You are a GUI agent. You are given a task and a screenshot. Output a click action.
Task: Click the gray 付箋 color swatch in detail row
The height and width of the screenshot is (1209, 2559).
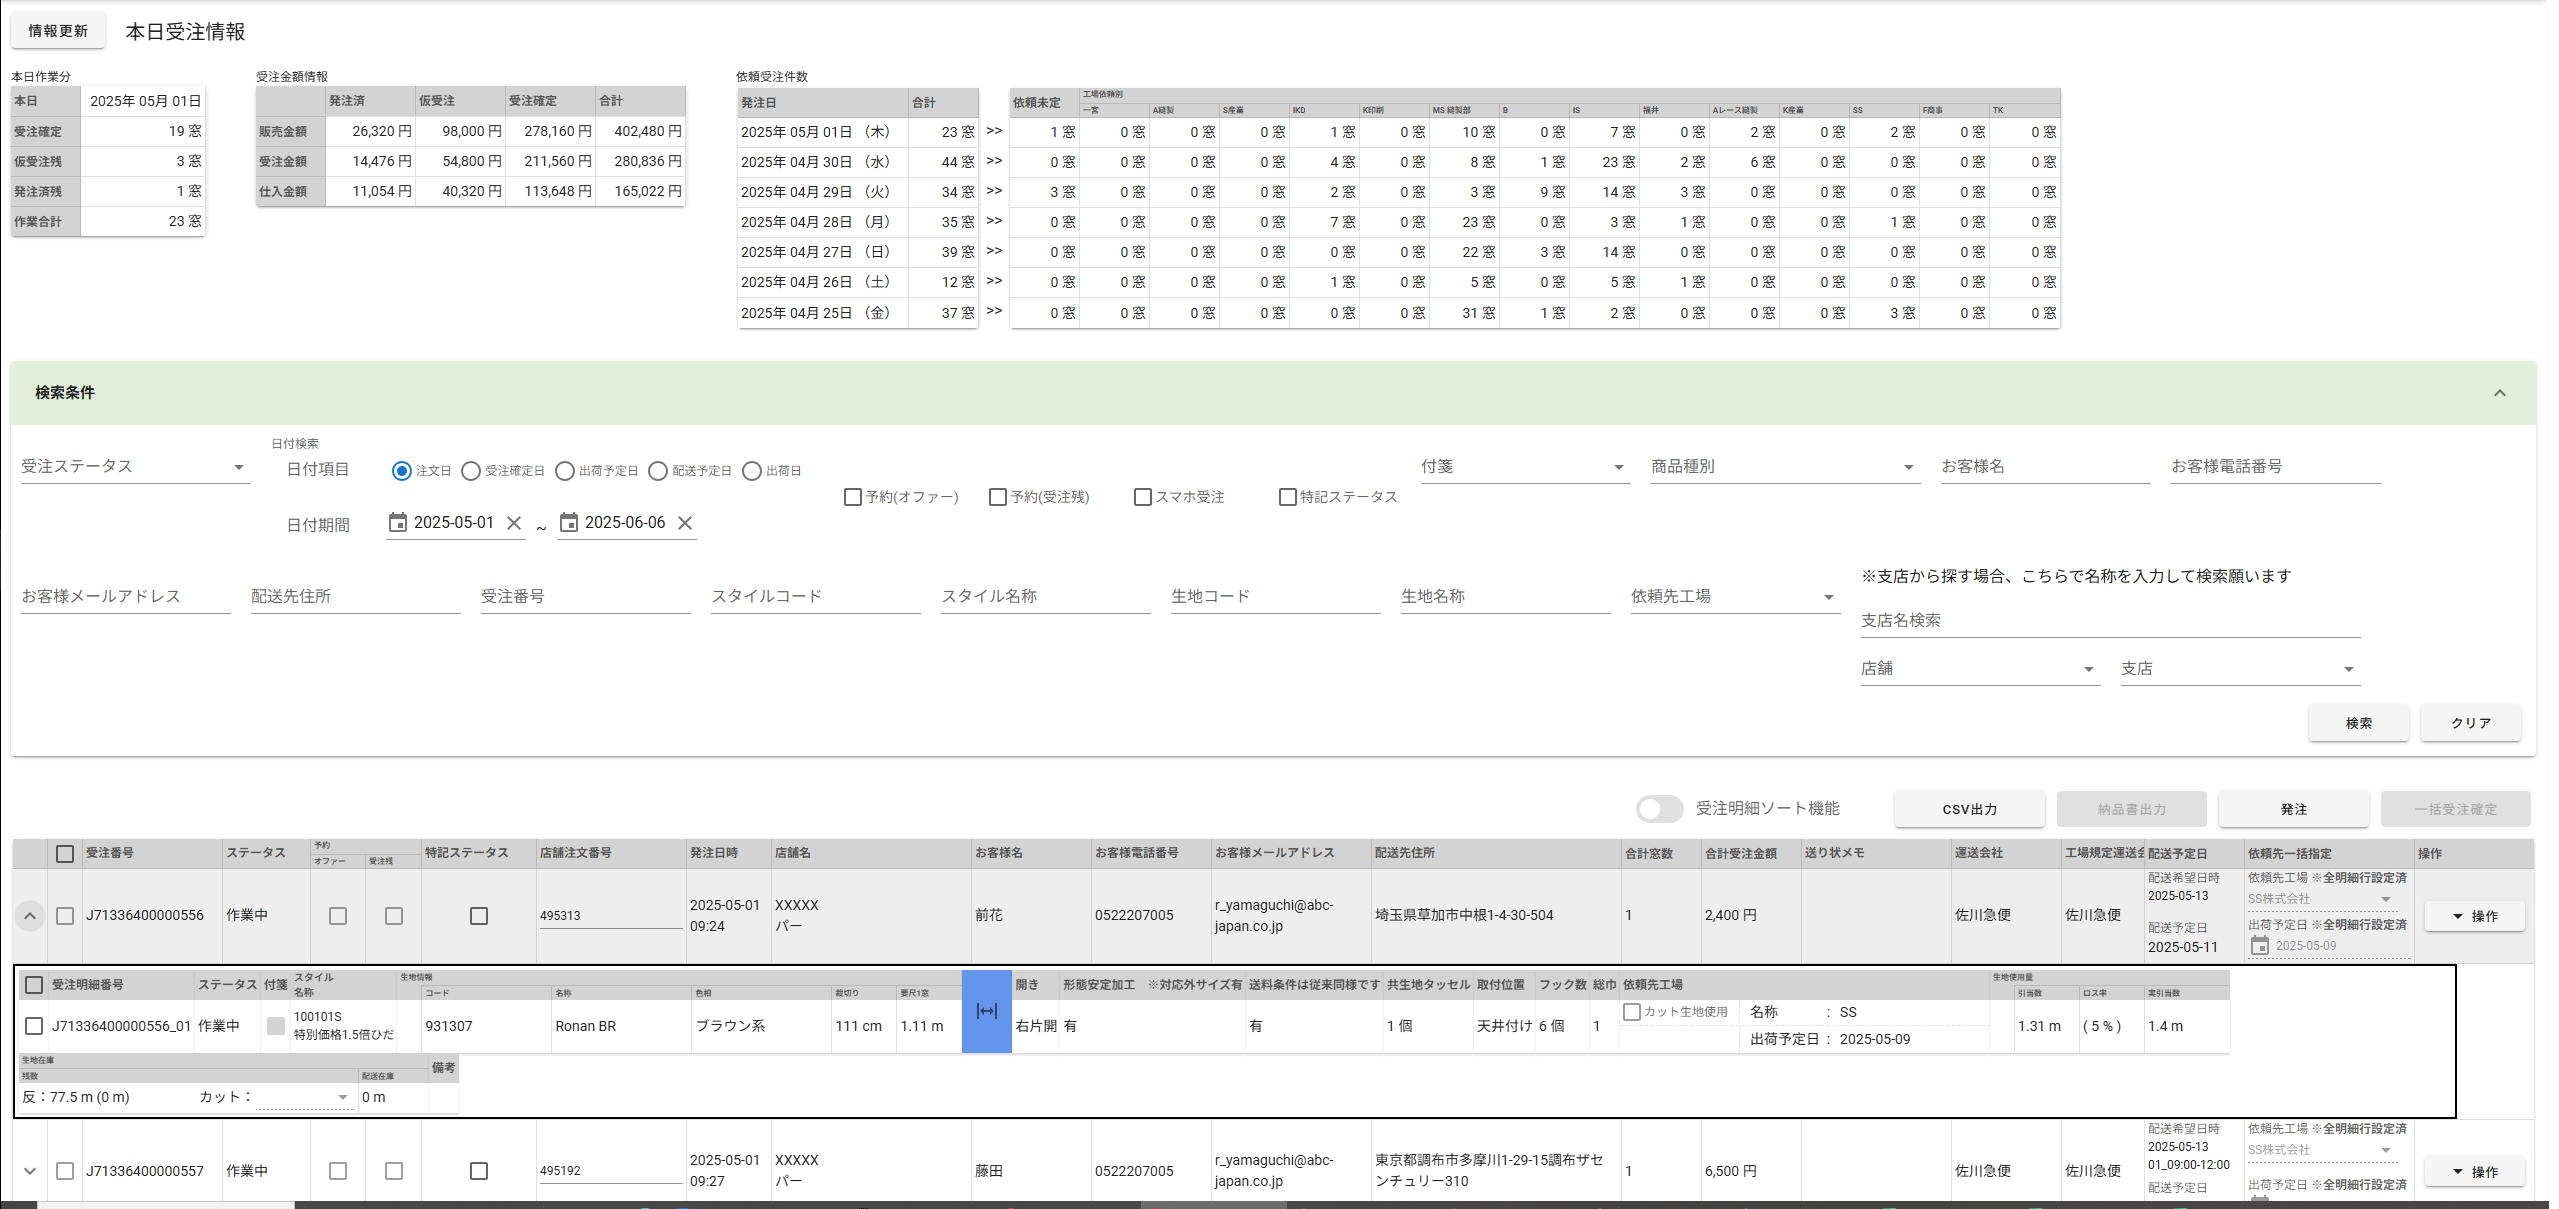point(276,1026)
